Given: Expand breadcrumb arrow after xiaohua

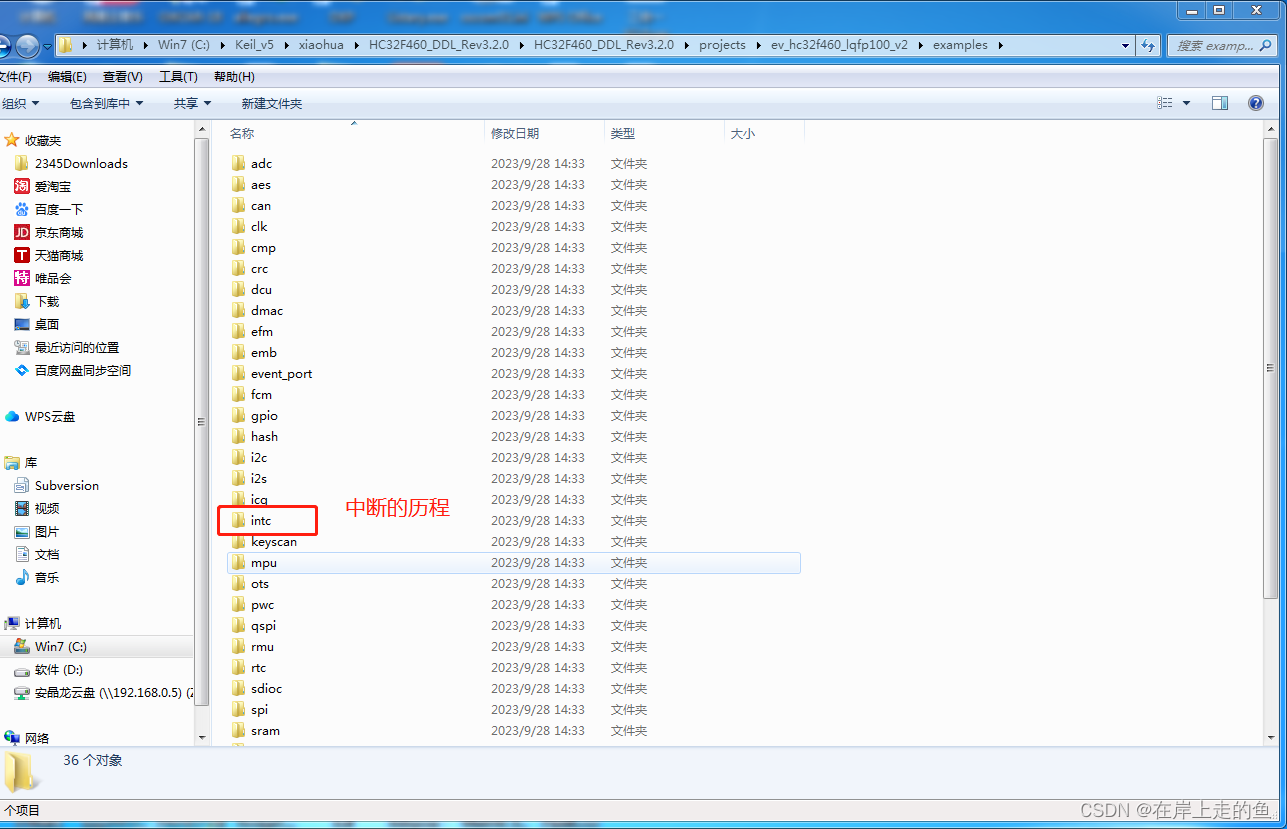Looking at the screenshot, I should (355, 45).
